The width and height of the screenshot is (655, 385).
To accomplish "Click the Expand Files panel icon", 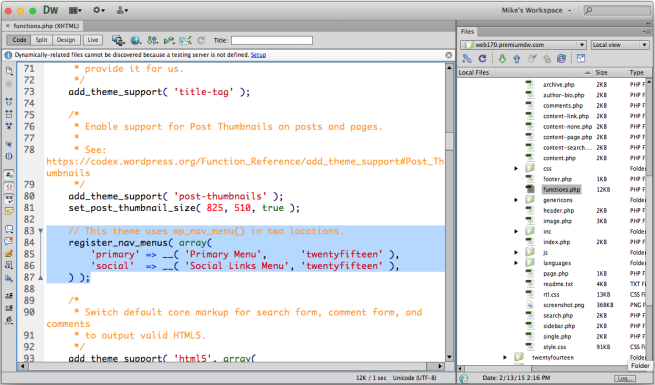I will click(581, 58).
